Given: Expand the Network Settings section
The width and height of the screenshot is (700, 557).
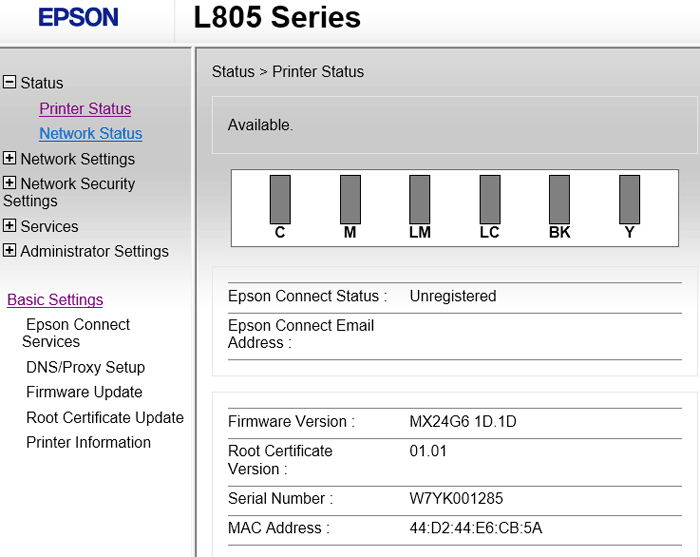Looking at the screenshot, I should pos(10,158).
